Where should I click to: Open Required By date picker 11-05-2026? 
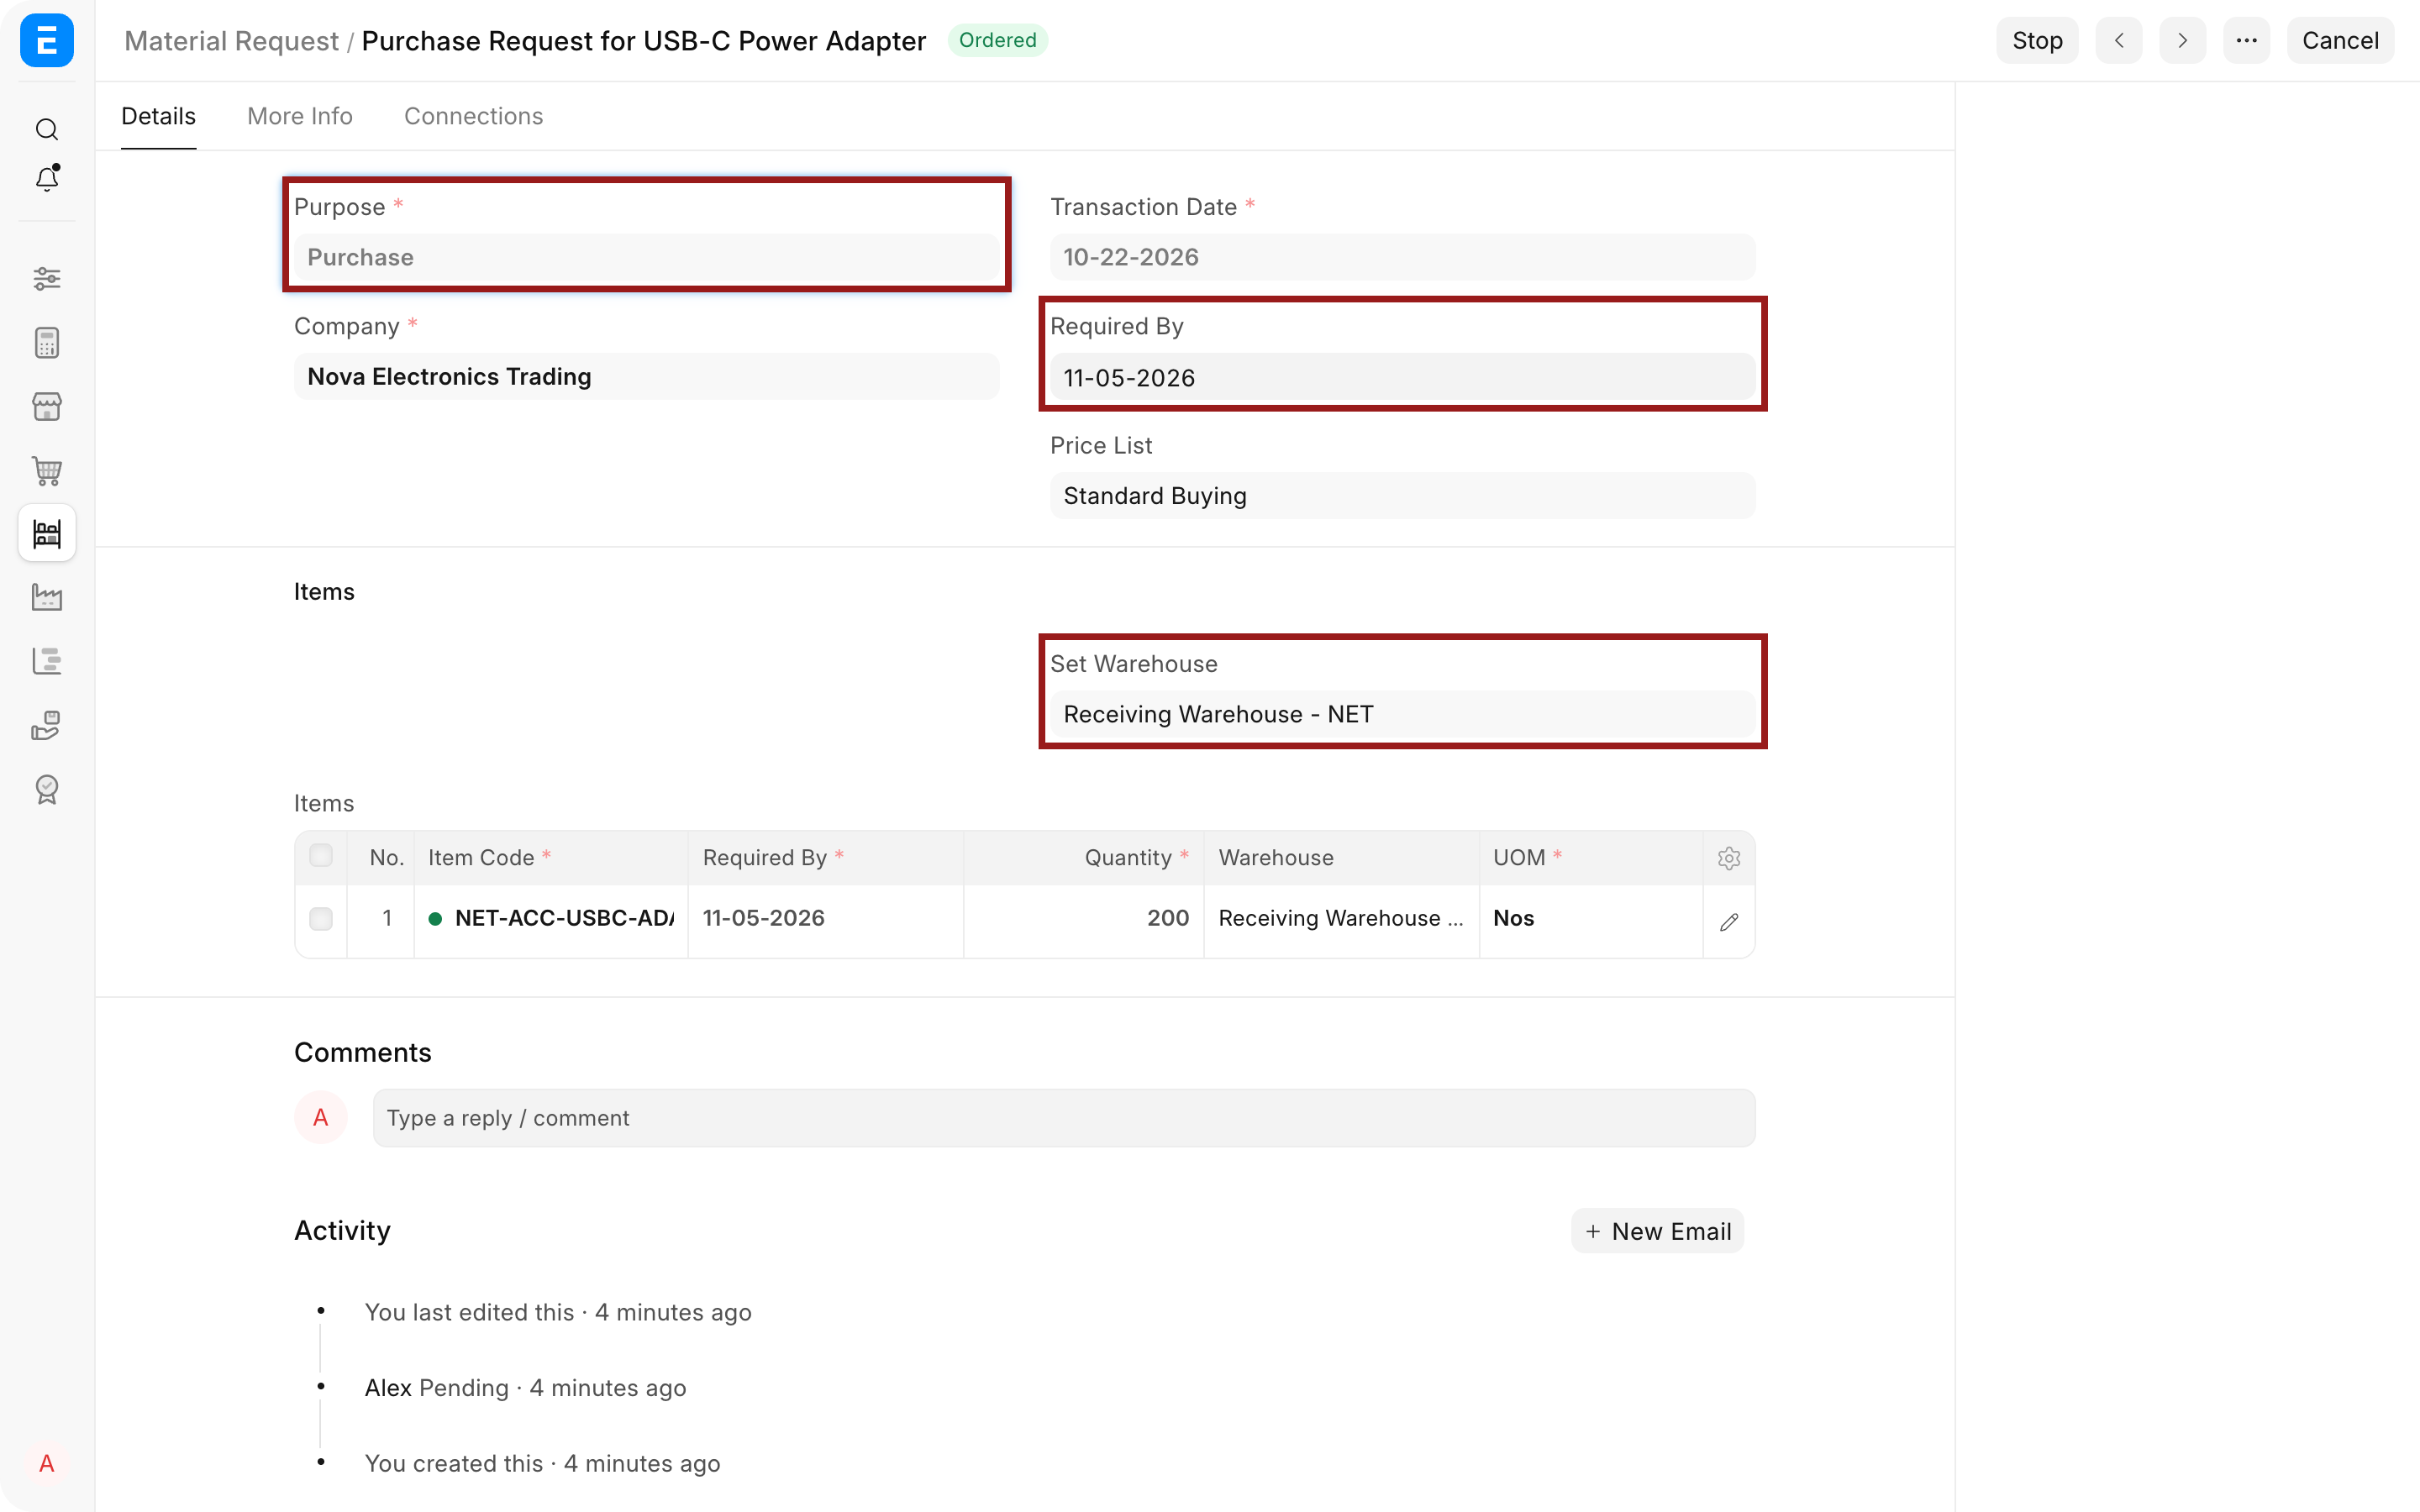[1402, 378]
